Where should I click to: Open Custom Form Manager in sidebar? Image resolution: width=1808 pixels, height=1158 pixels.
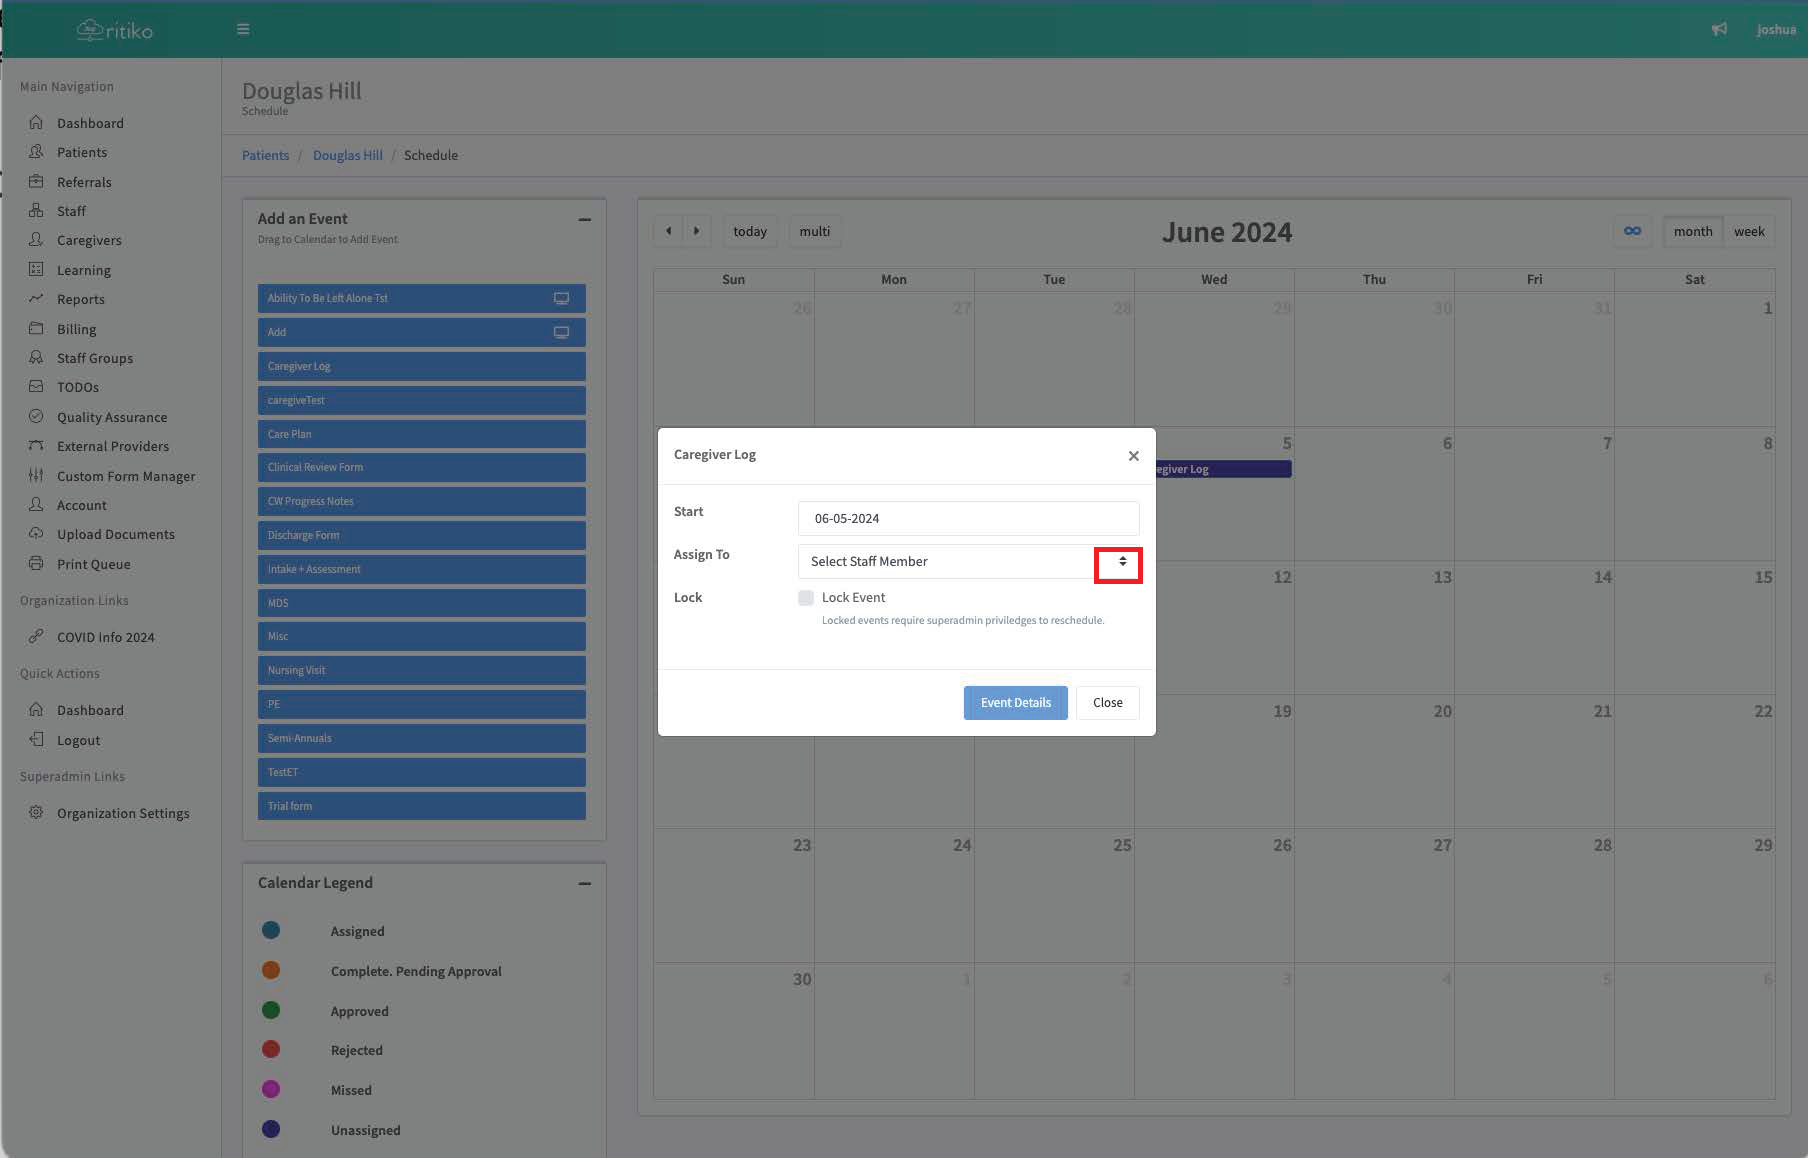[x=125, y=476]
